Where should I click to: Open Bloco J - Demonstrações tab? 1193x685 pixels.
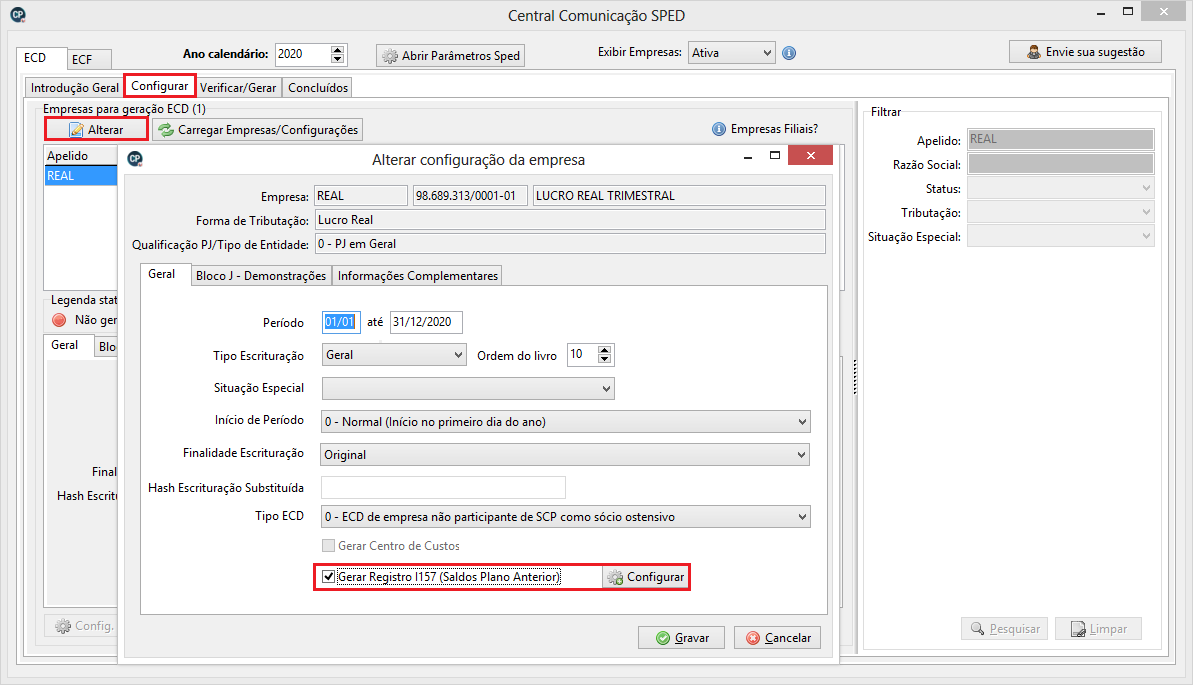click(x=261, y=276)
